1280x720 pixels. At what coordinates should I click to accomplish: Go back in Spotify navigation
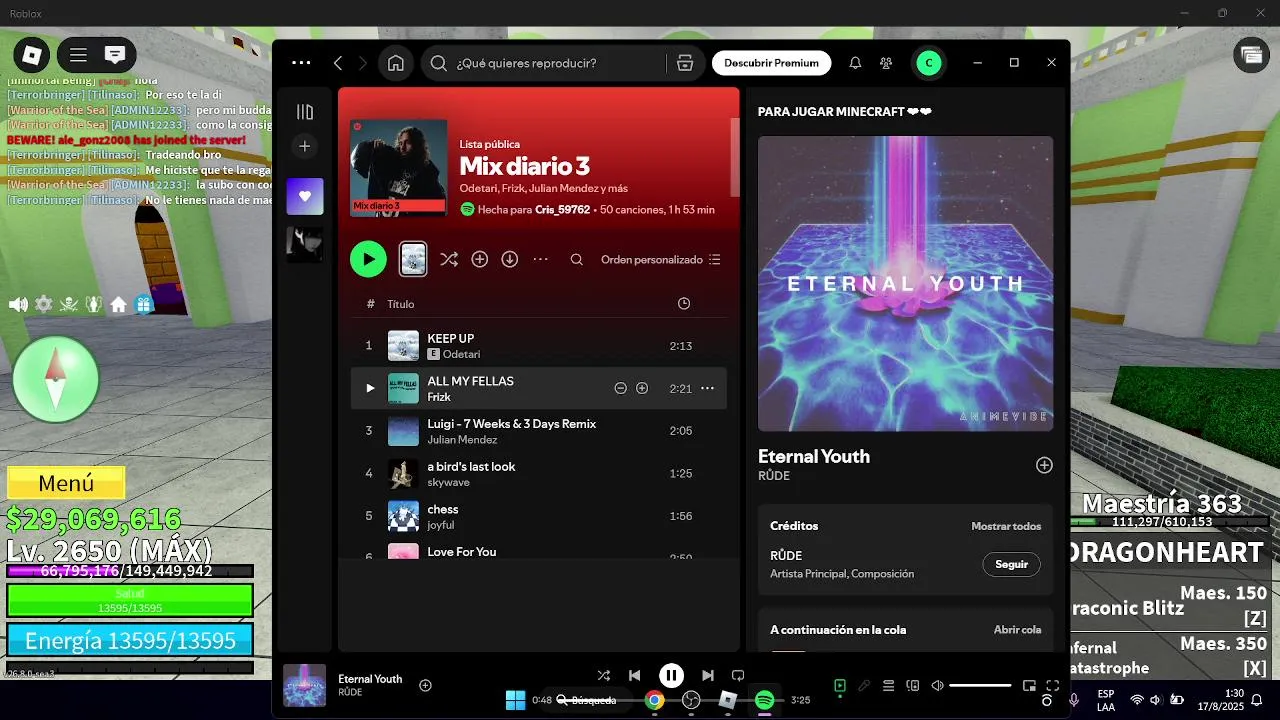click(x=338, y=63)
